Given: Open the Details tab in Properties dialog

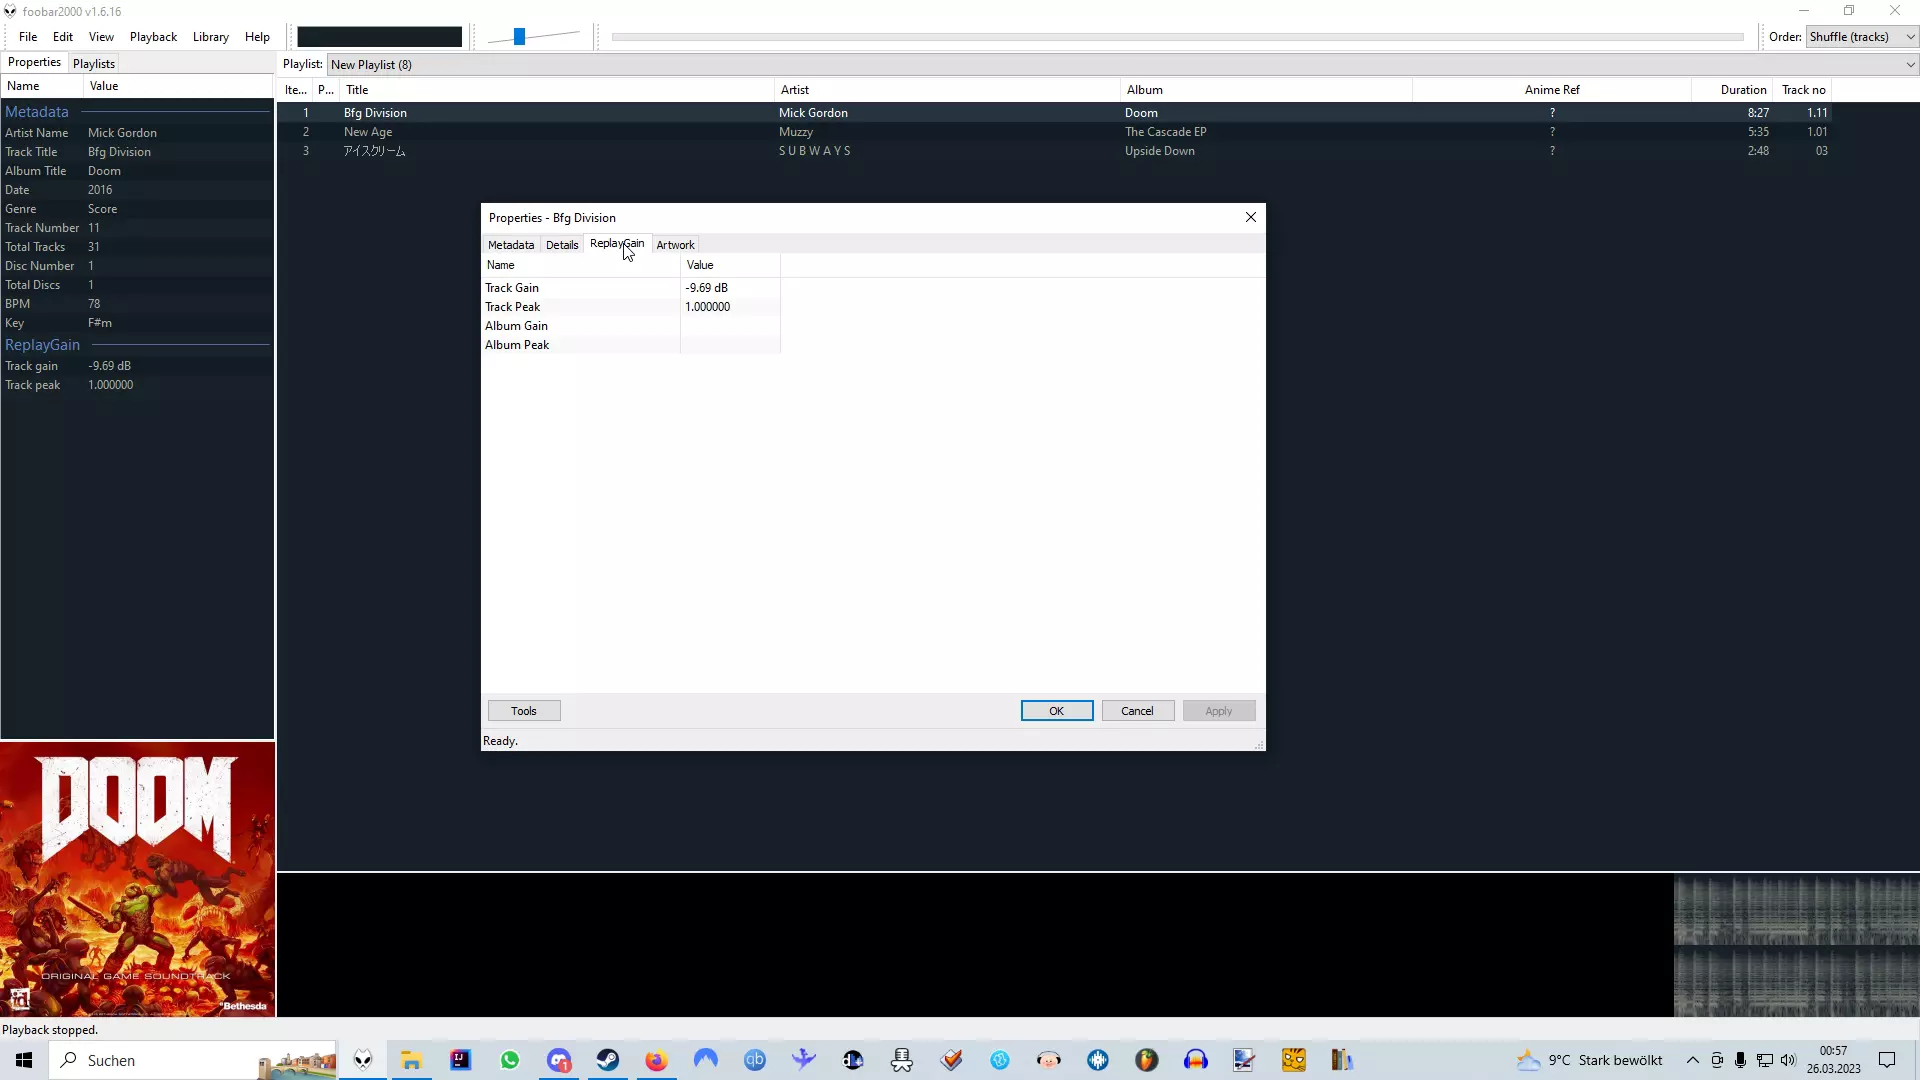Looking at the screenshot, I should pyautogui.click(x=562, y=245).
